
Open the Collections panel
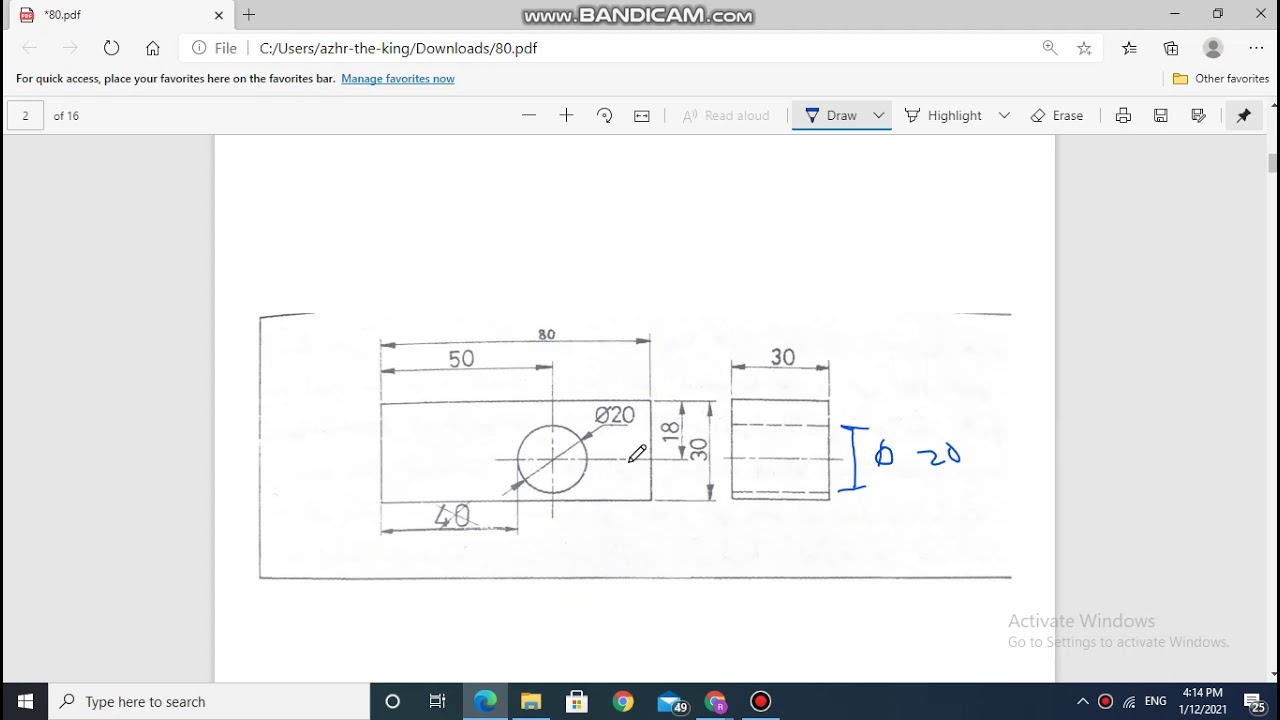[x=1171, y=48]
